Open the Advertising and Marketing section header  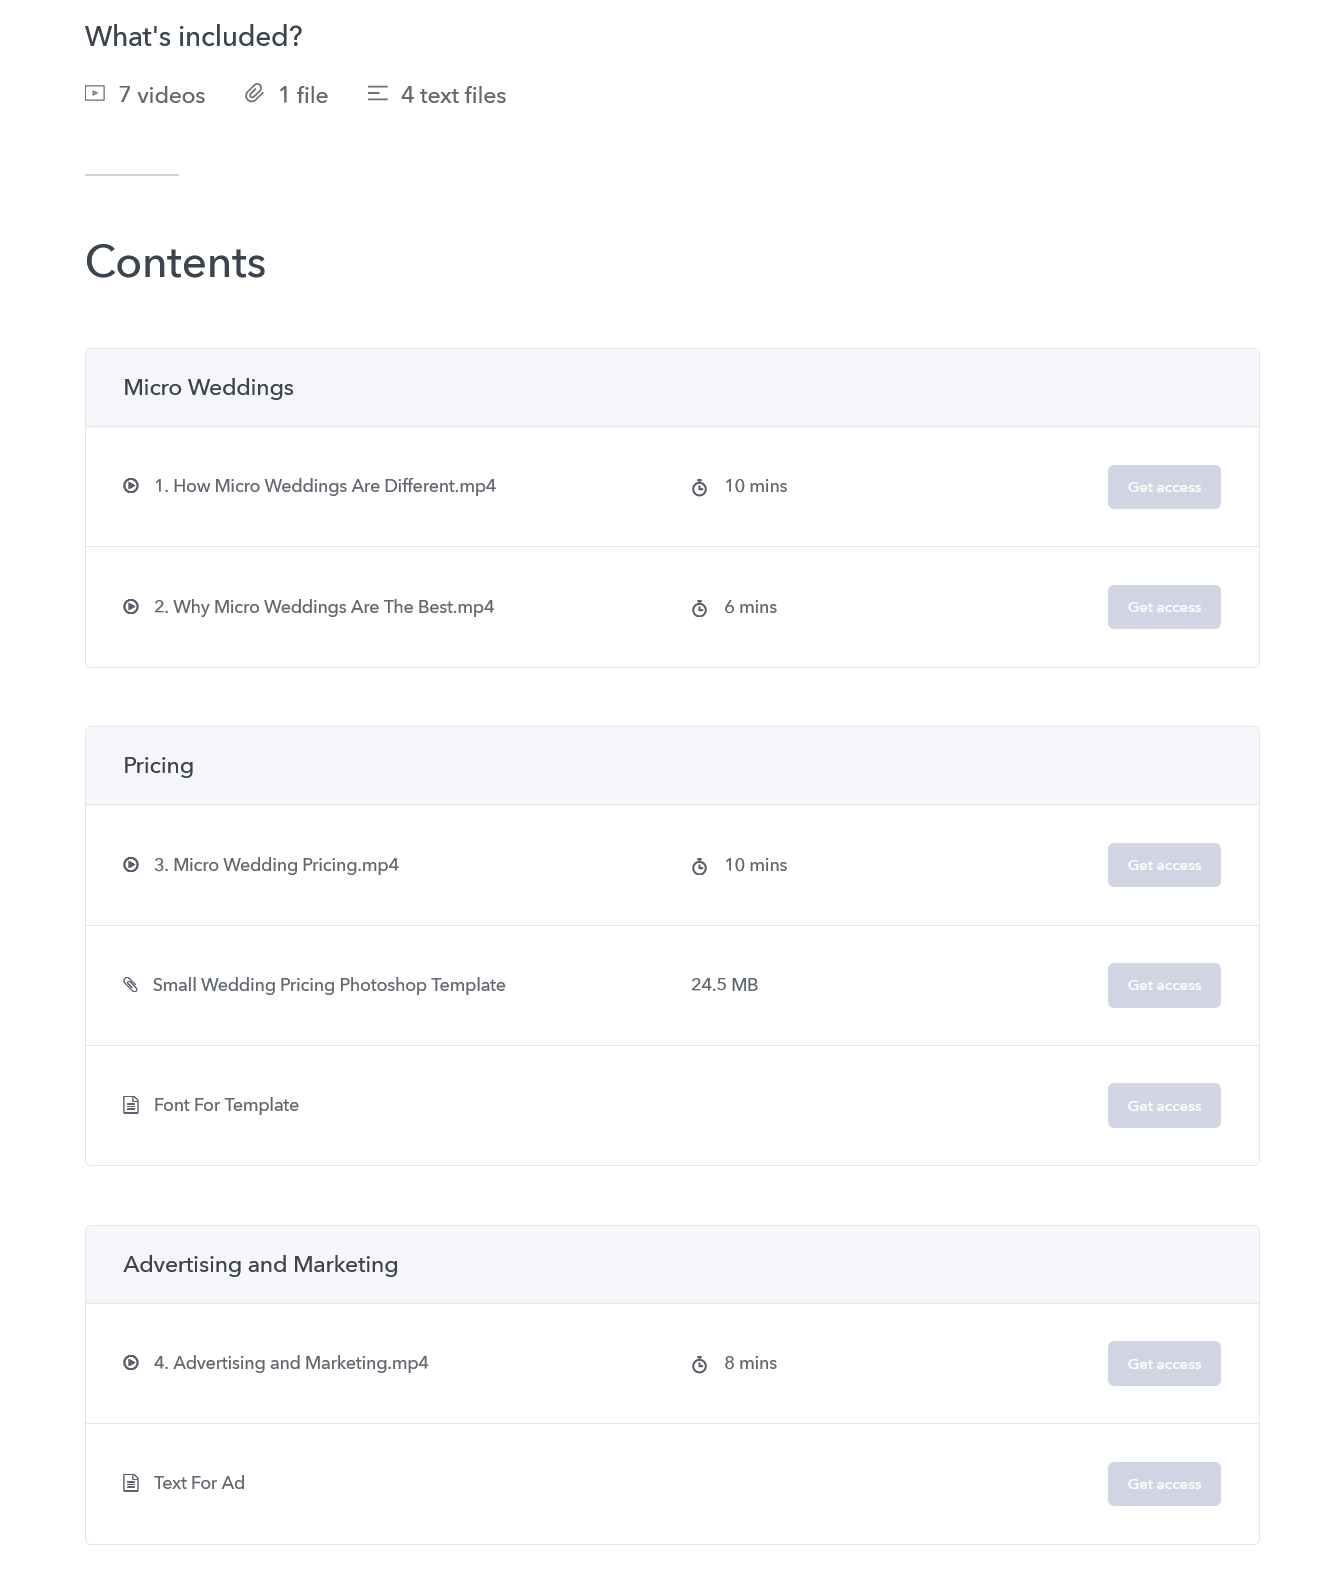point(672,1265)
